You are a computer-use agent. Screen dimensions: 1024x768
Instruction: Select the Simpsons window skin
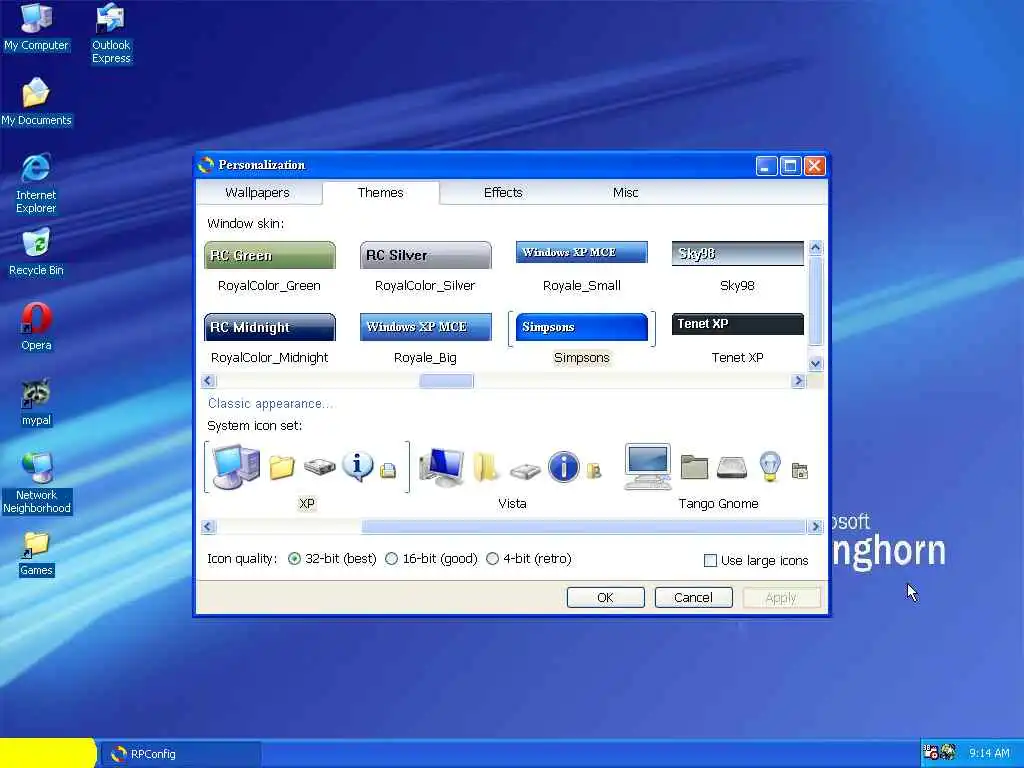(x=581, y=327)
